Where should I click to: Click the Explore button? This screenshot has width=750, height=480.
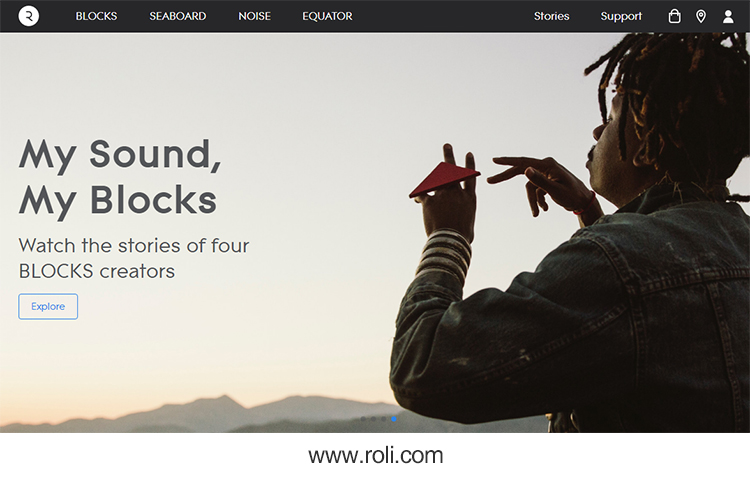click(48, 306)
